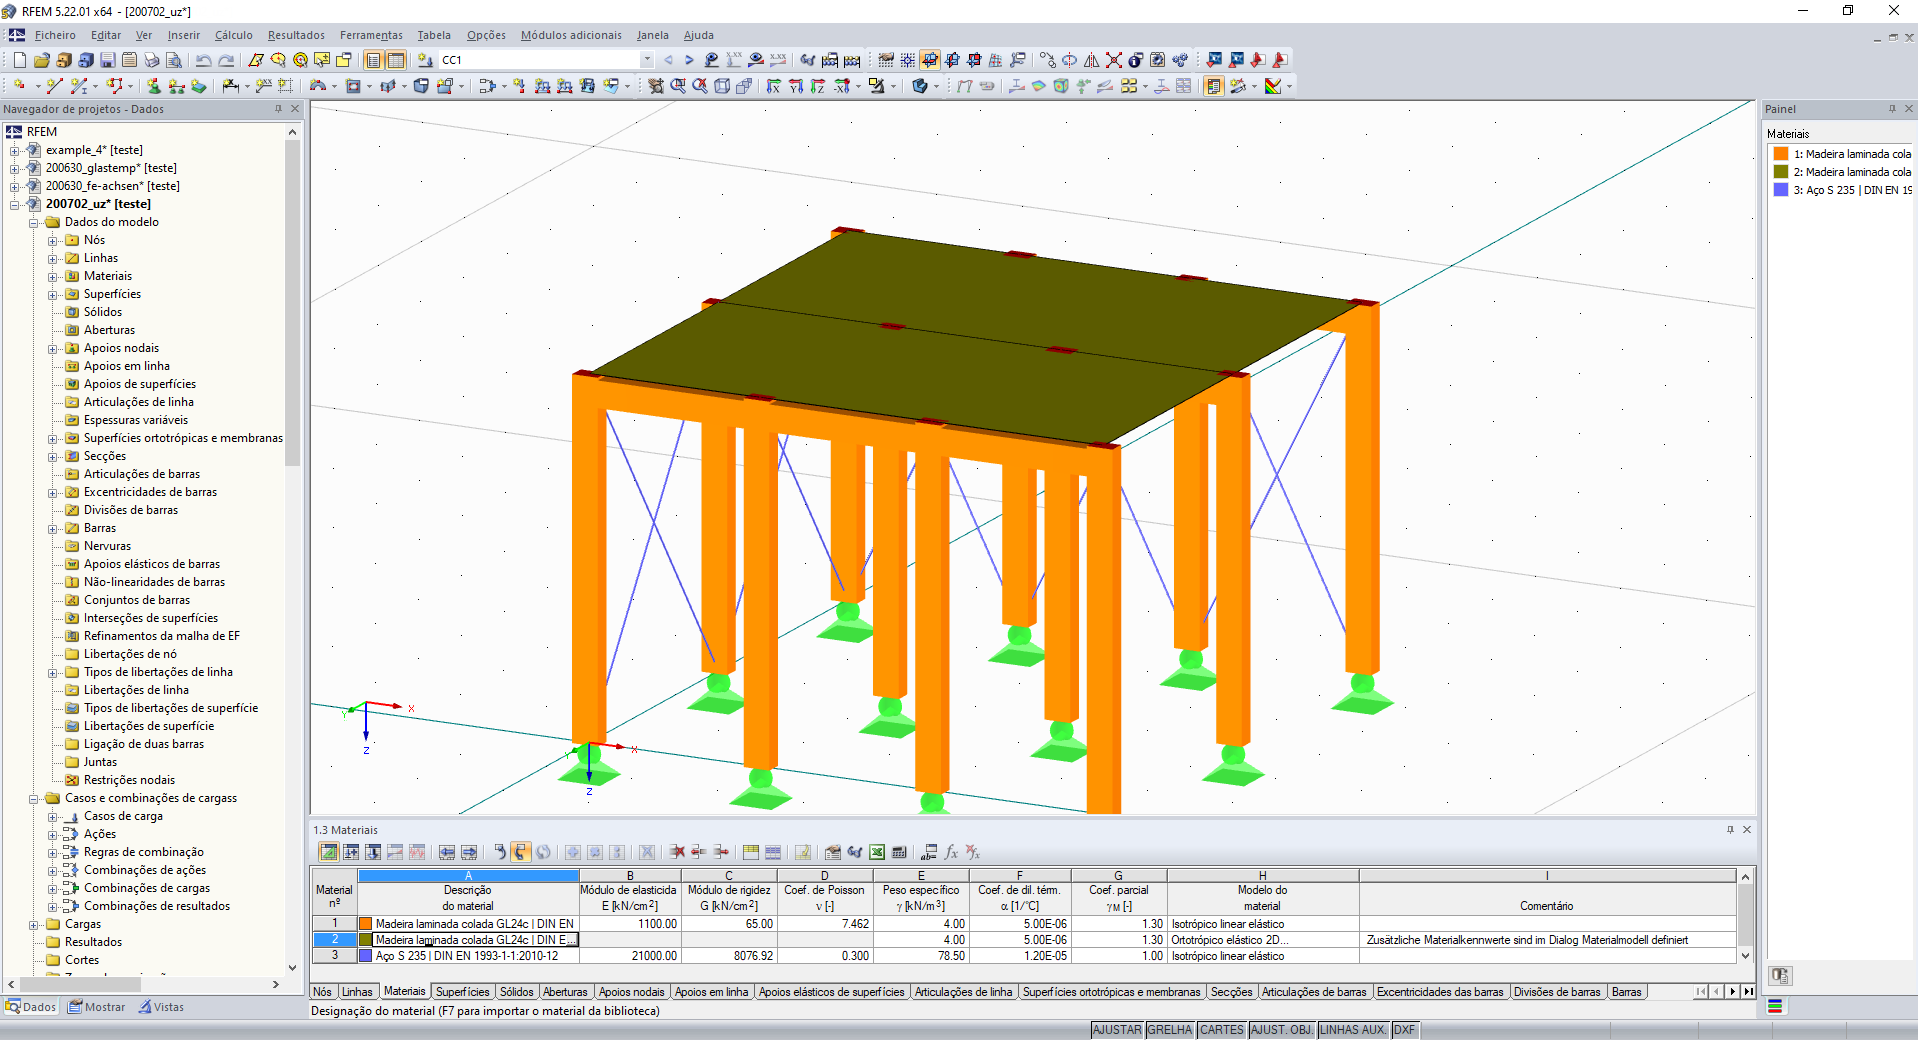Open the formula editor fx icon
This screenshot has width=1918, height=1040.
pos(951,852)
